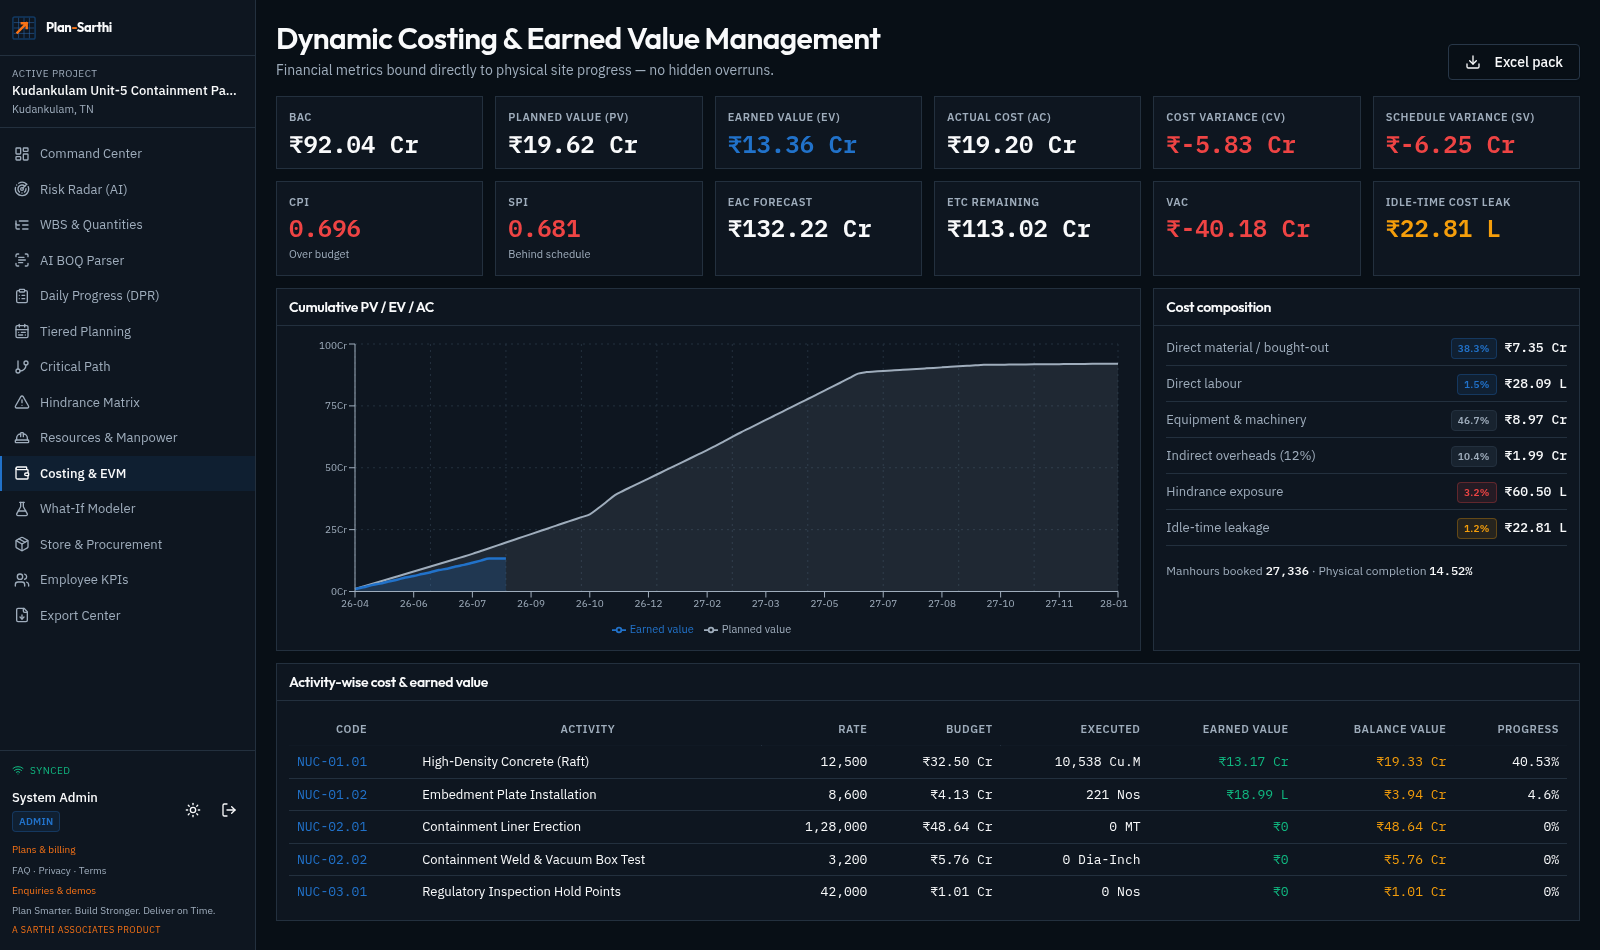Select the active project Kudankulam Unit-5
Screen dimensions: 1600x950
[x=124, y=91]
